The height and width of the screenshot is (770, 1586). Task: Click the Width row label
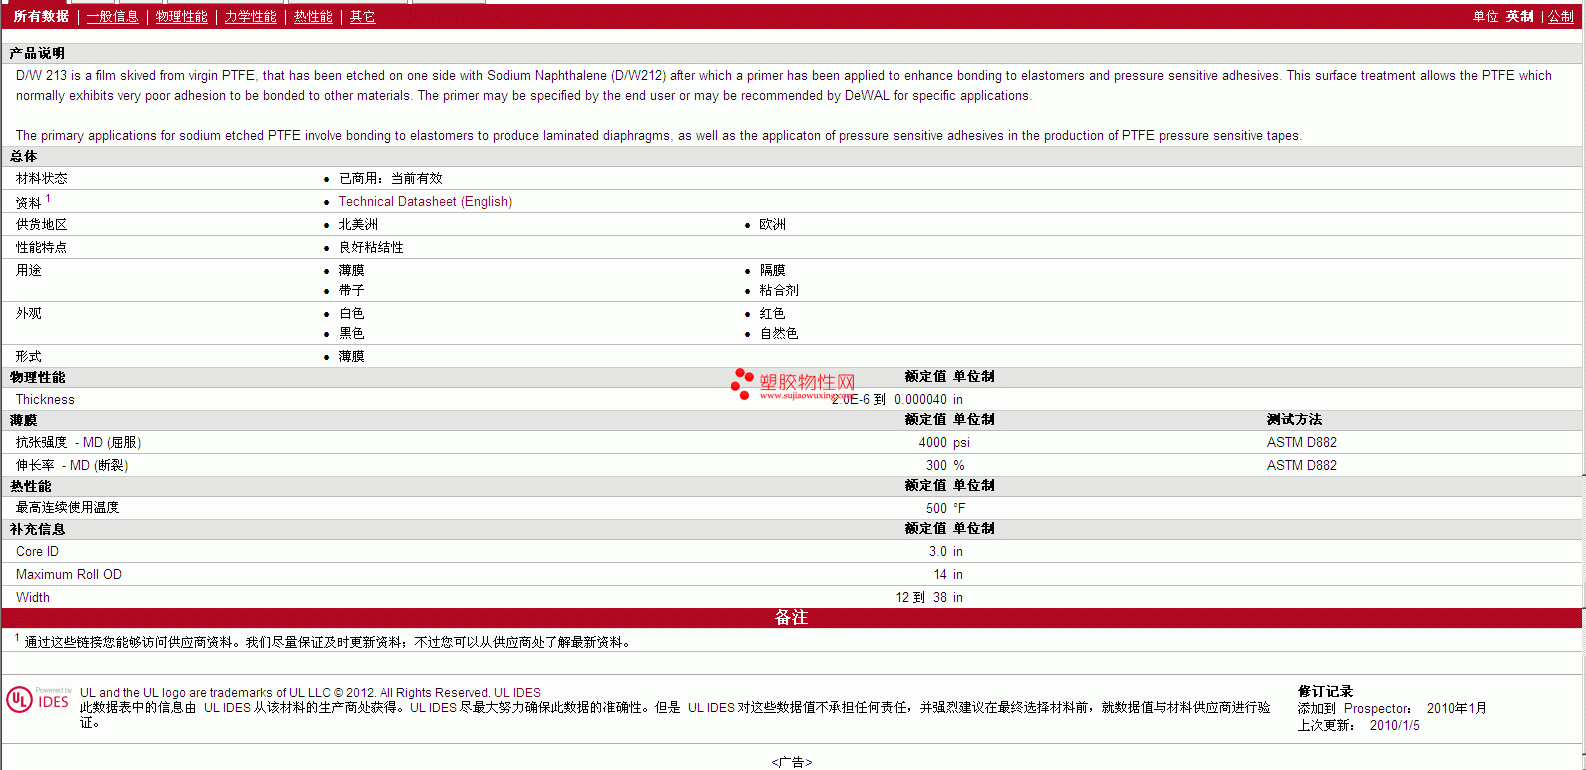[33, 597]
